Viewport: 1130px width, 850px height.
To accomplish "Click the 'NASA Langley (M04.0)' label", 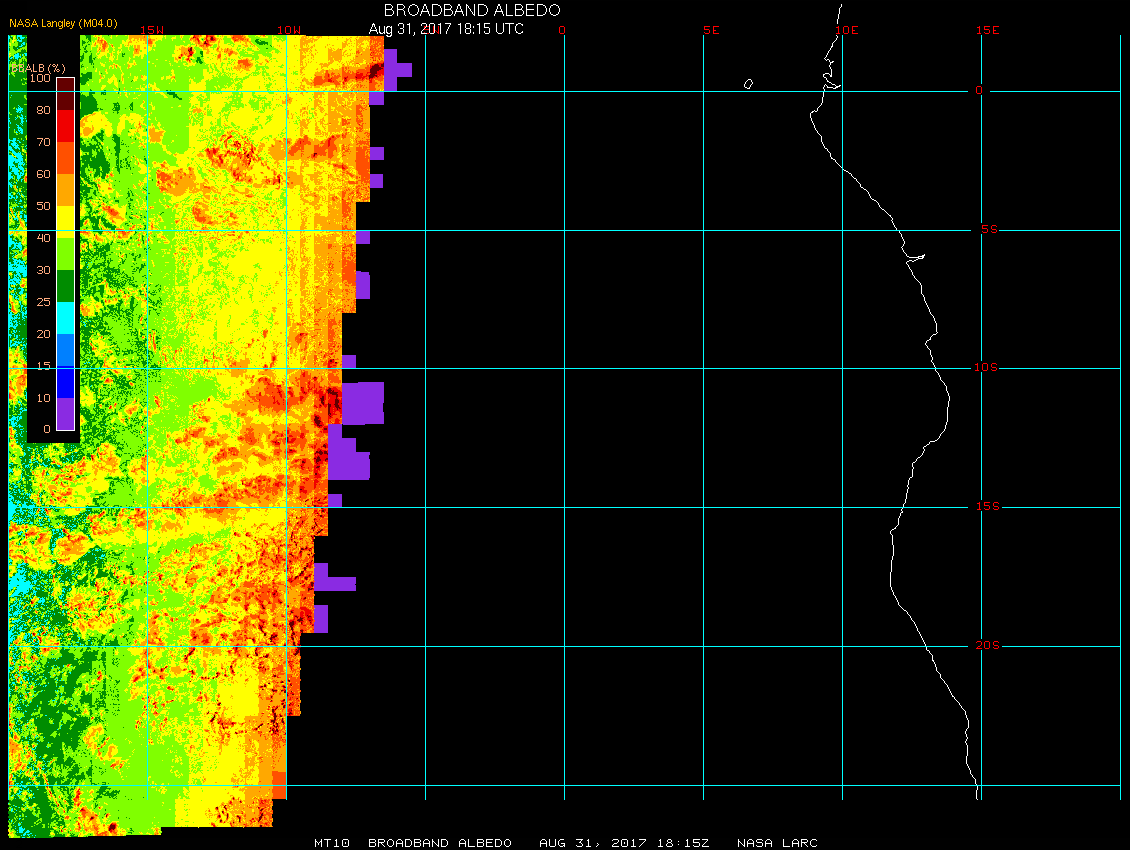I will (63, 23).
